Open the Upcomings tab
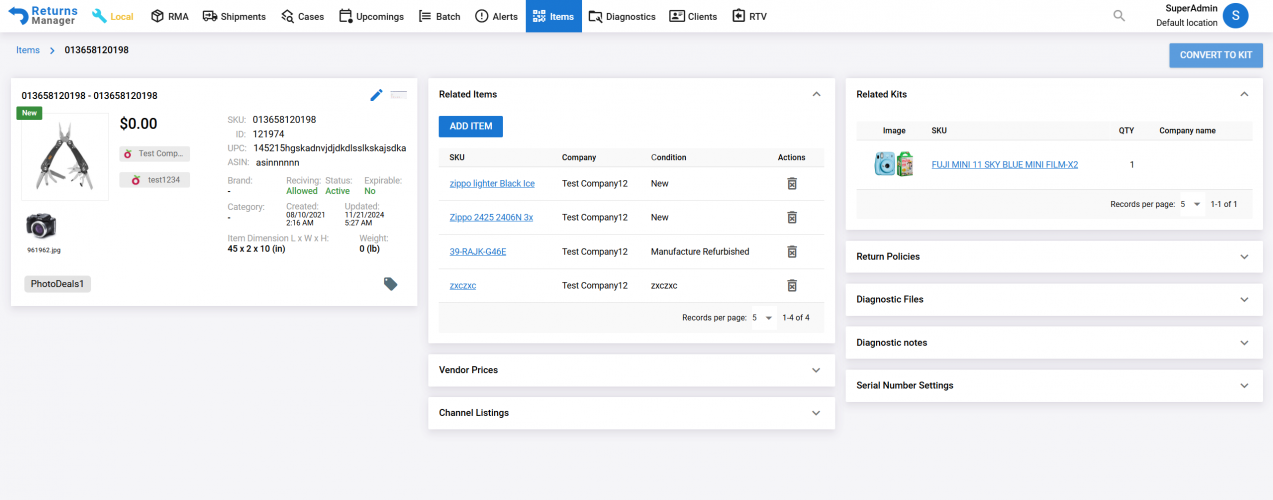This screenshot has height=500, width=1273. tap(371, 16)
